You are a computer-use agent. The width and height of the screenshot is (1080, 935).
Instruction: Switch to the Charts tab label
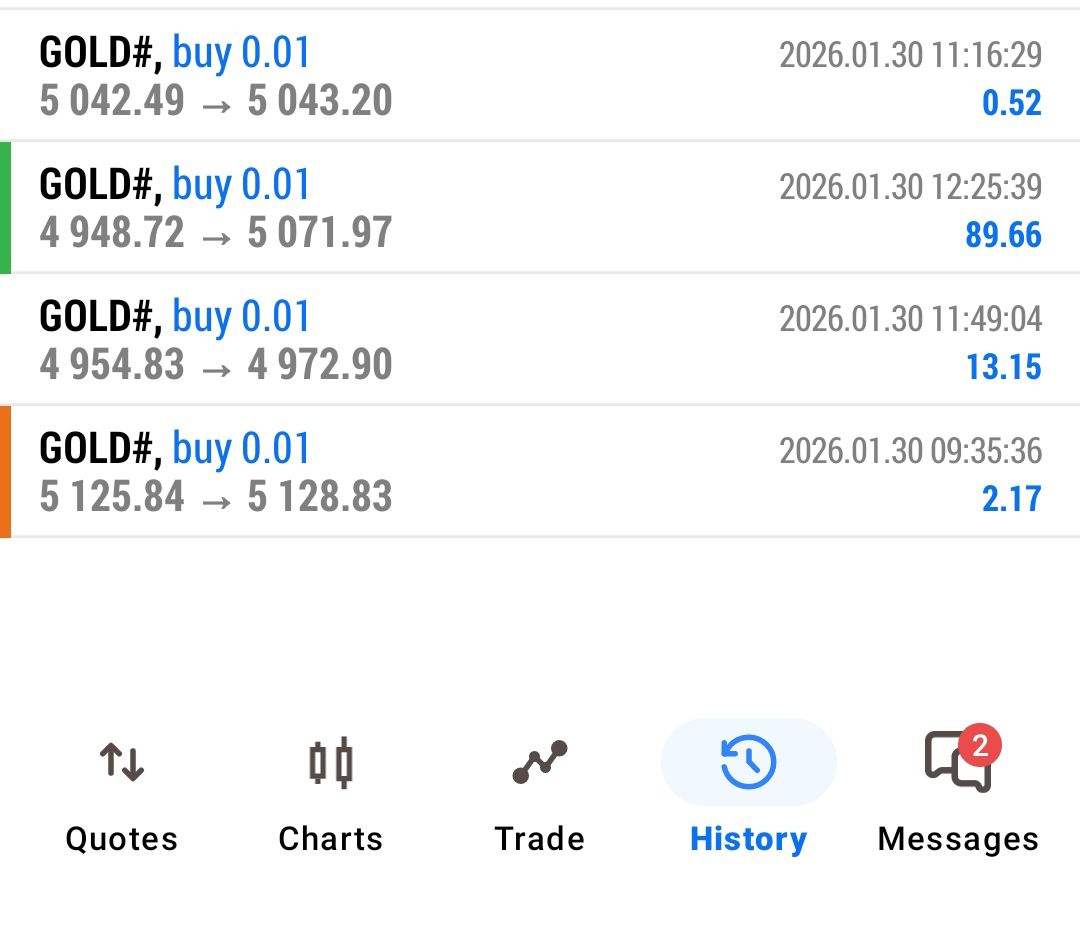330,839
